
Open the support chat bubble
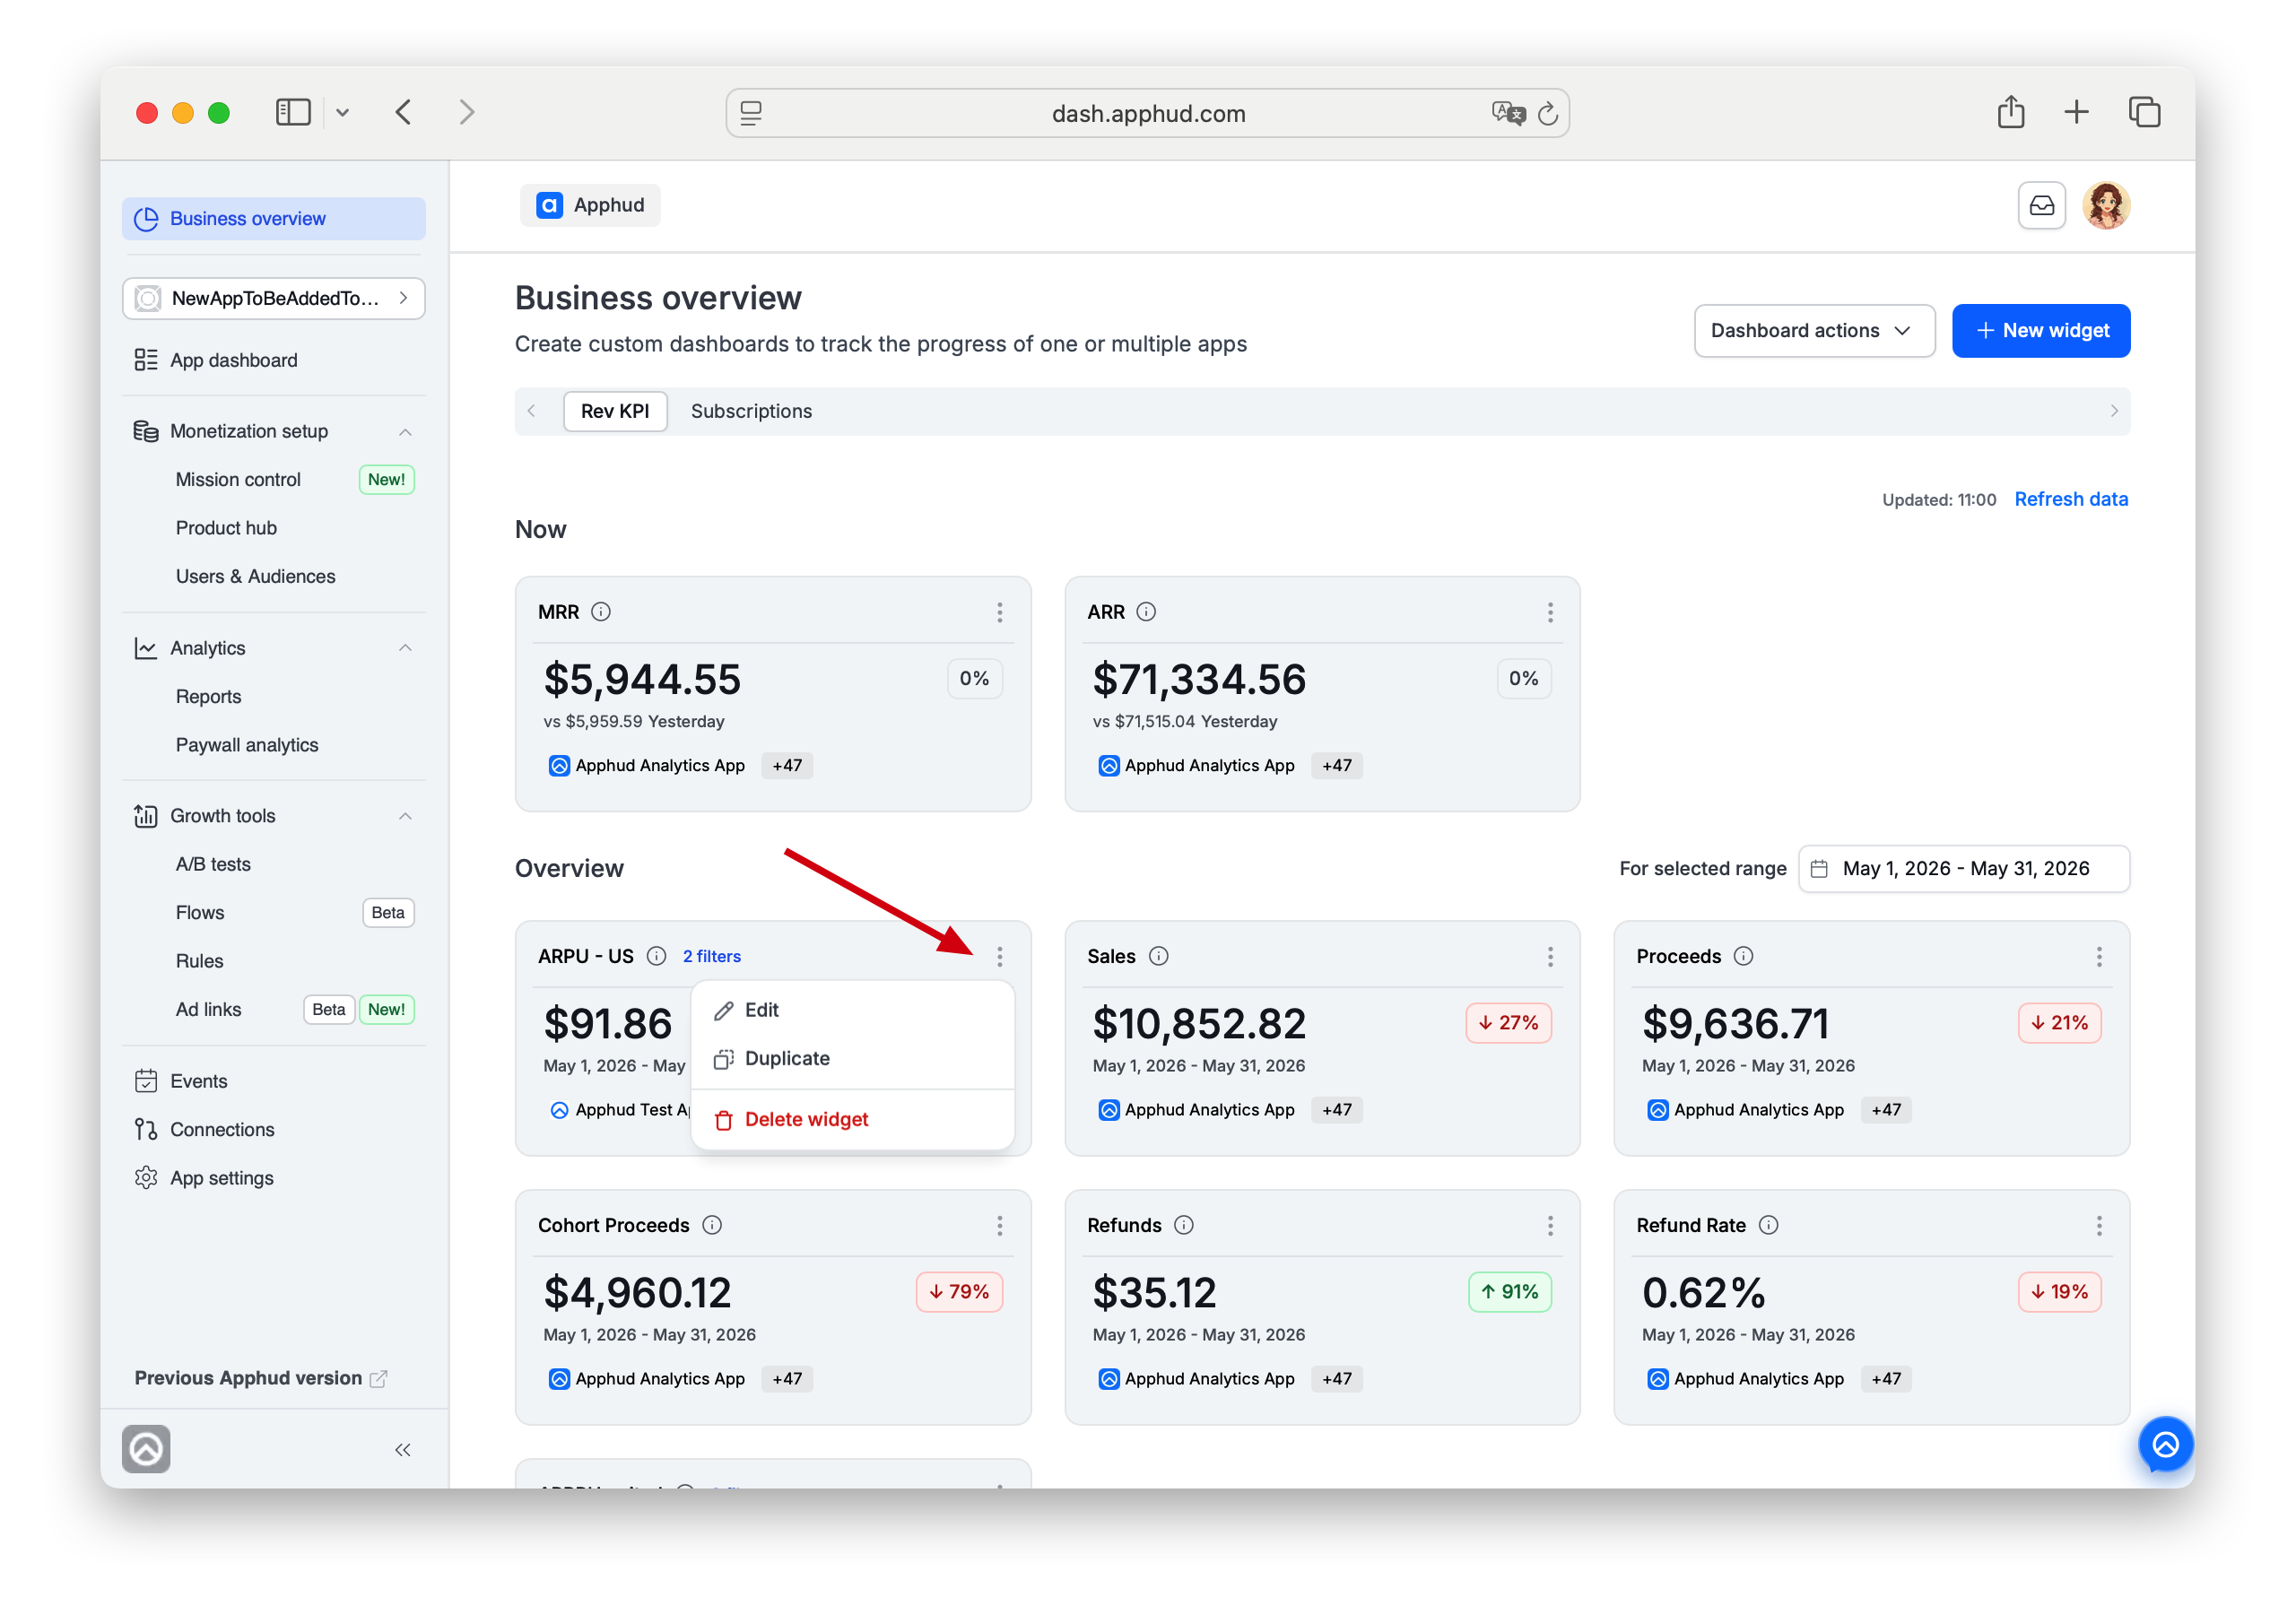click(2165, 1444)
